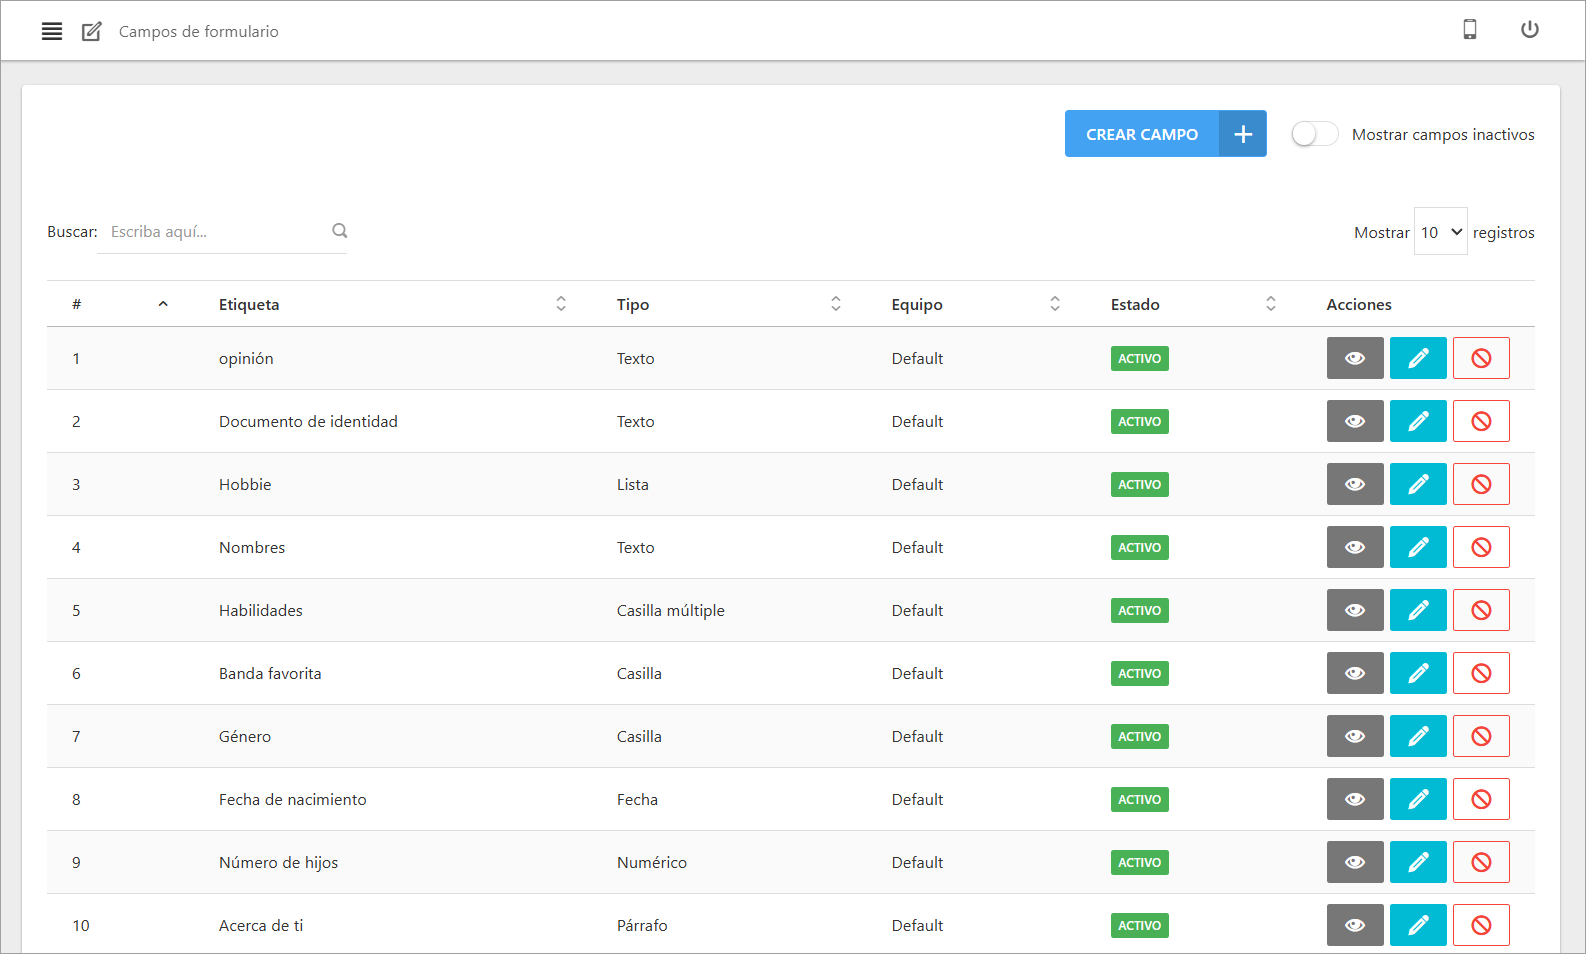Deactivate the Nombres field
The width and height of the screenshot is (1586, 954).
1480,547
